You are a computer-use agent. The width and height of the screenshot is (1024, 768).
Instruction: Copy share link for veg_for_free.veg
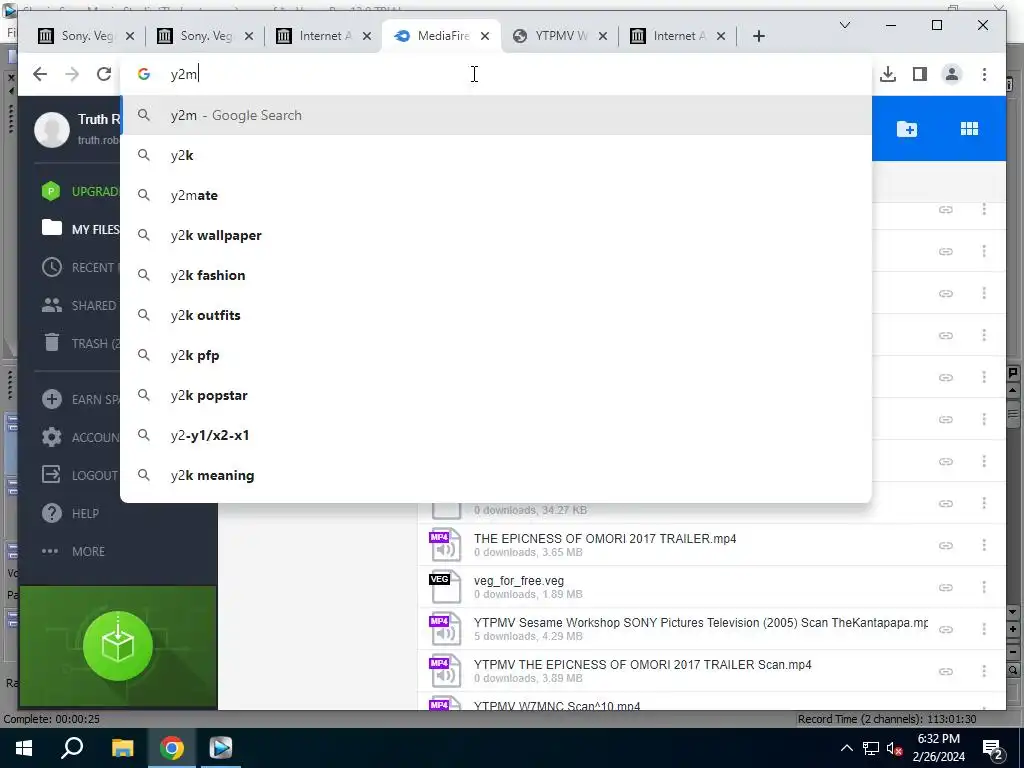pos(945,587)
